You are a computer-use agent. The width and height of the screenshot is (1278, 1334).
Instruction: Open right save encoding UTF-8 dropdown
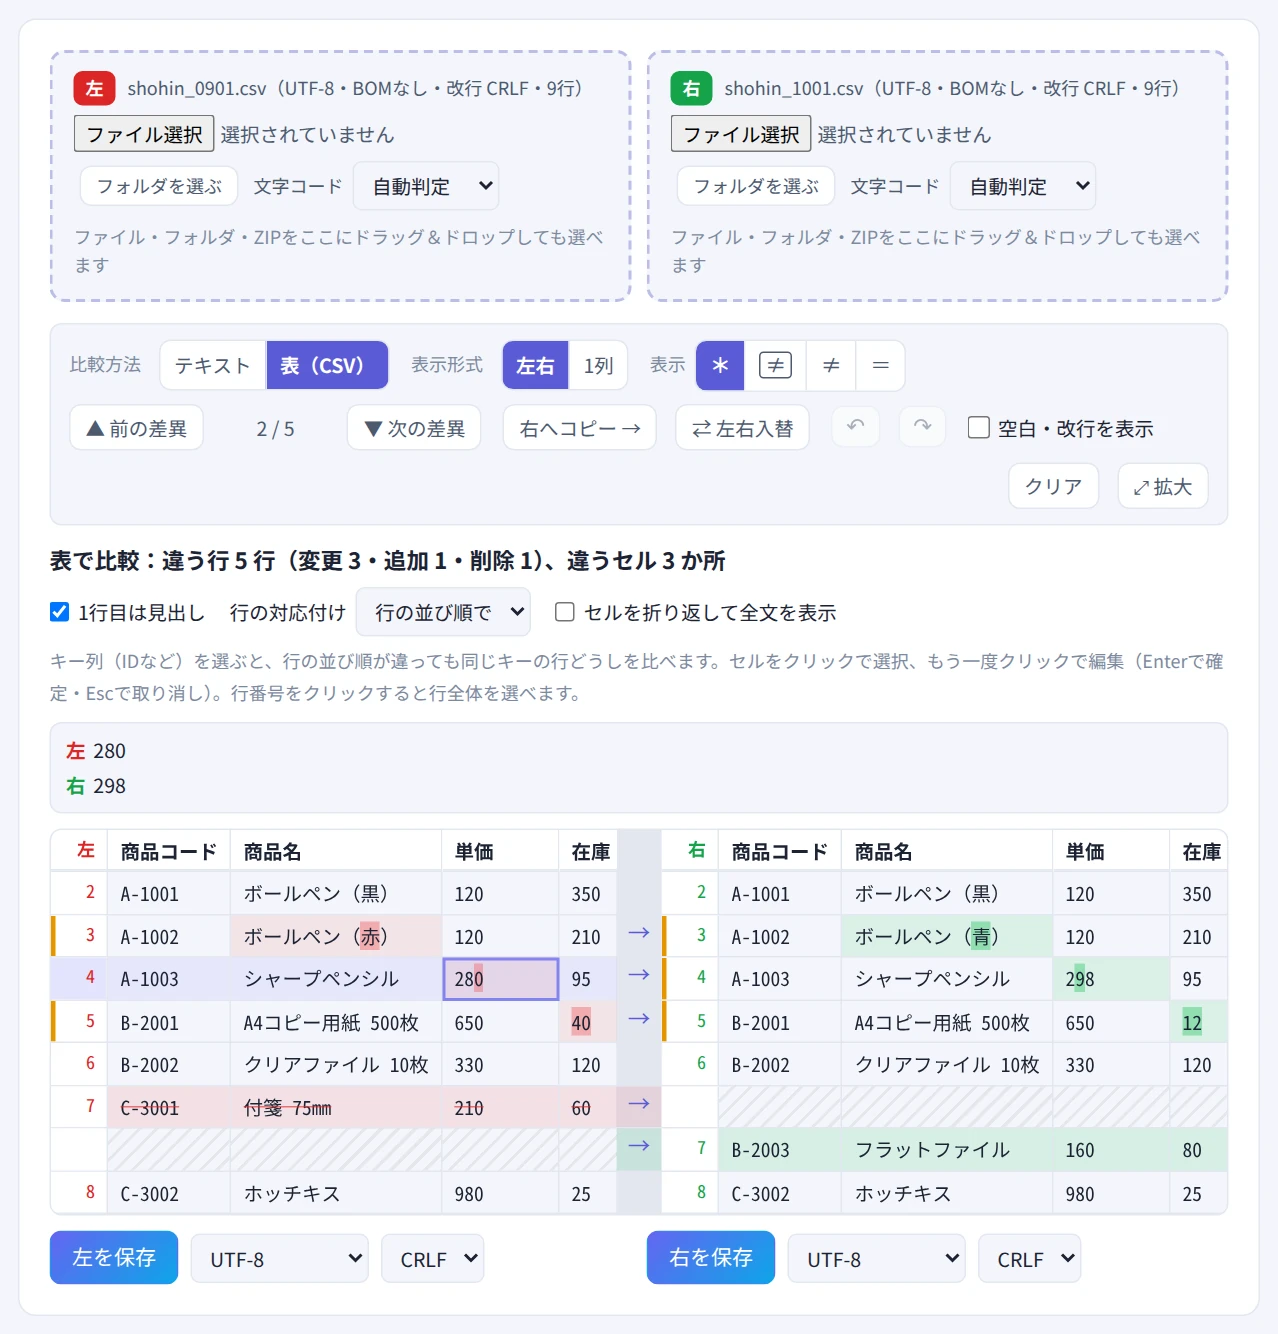click(x=876, y=1259)
